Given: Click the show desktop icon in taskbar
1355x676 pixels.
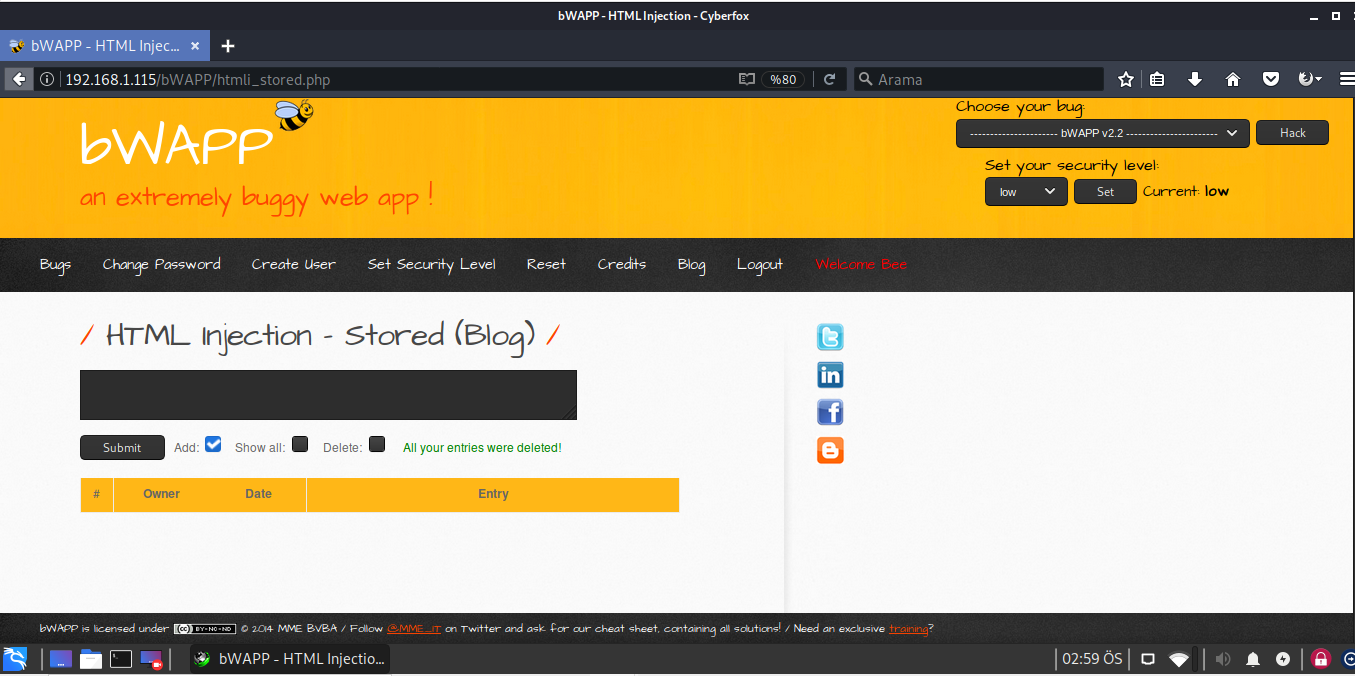Looking at the screenshot, I should 61,659.
